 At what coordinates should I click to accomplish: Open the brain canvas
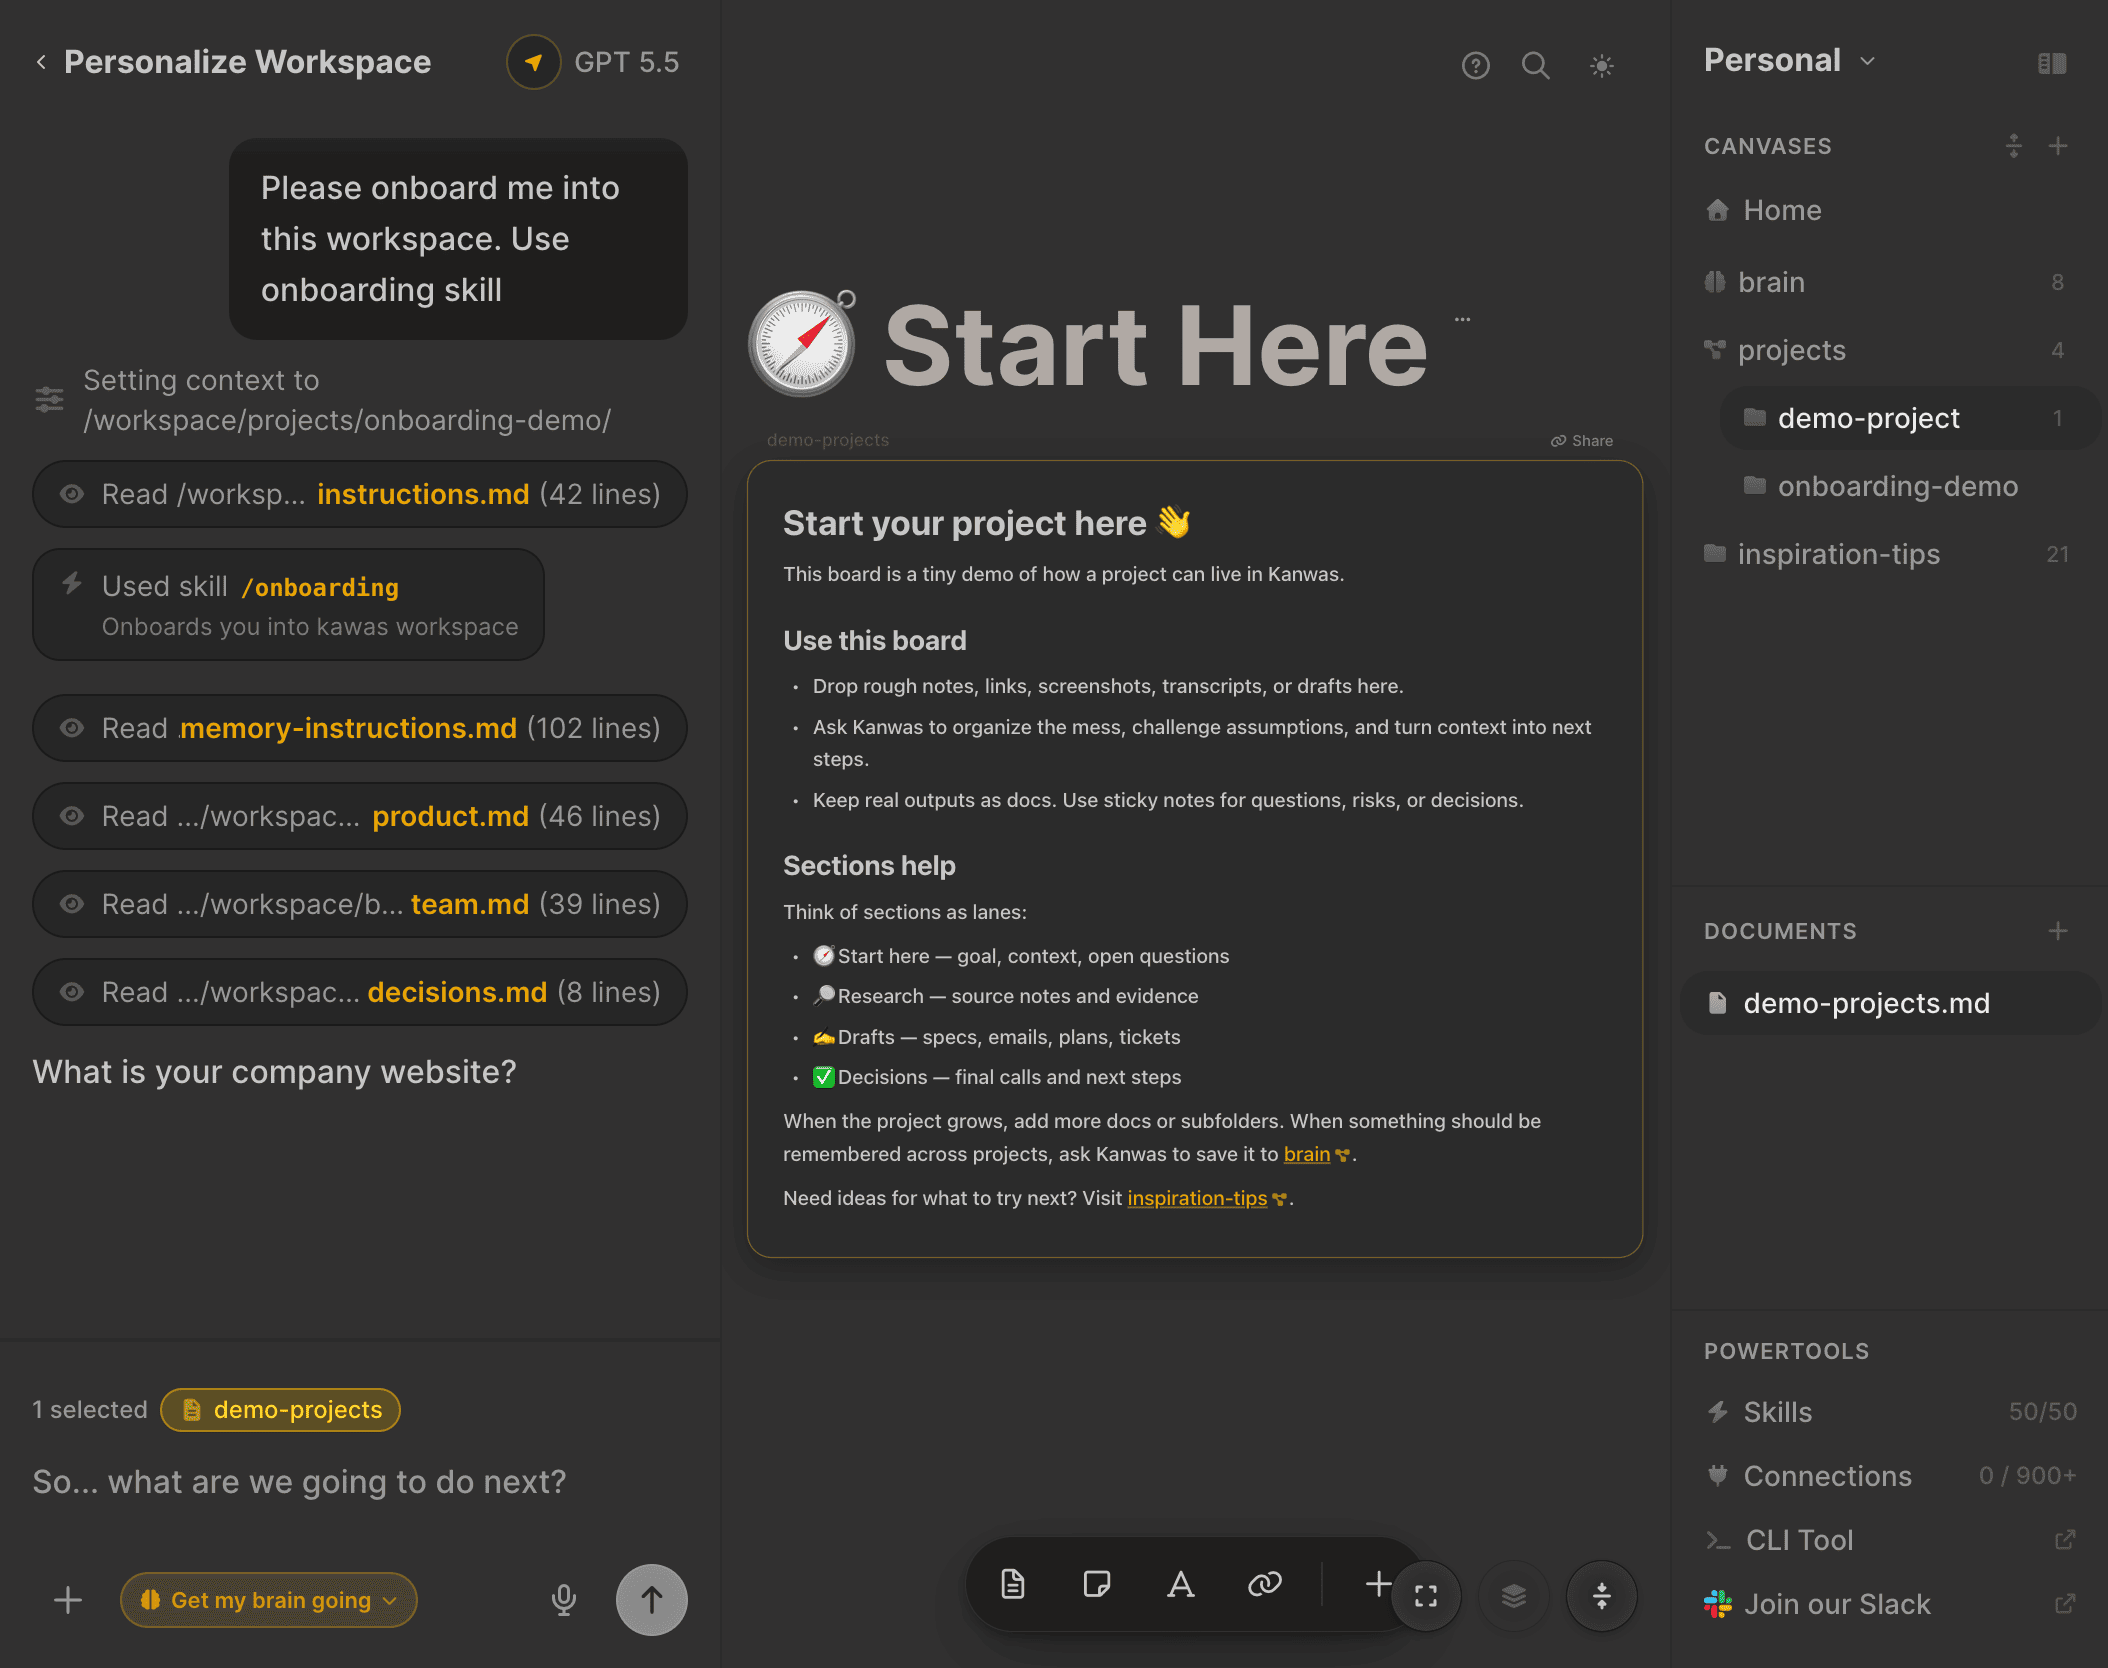pos(1888,282)
